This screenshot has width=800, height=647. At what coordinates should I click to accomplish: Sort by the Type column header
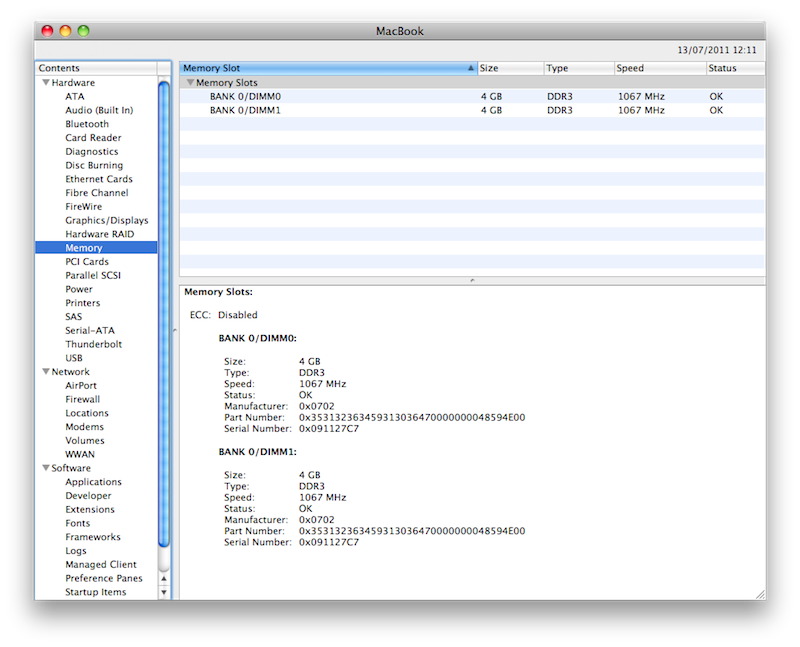pyautogui.click(x=579, y=68)
